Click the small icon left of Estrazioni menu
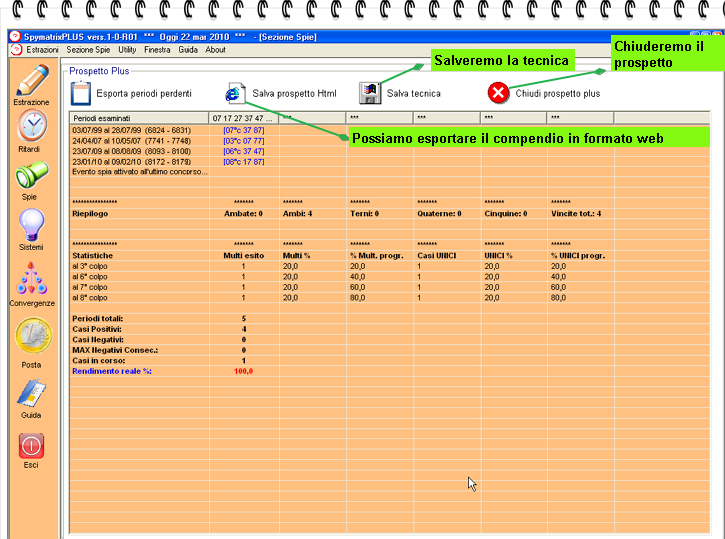Screen dimensions: 725x539 tap(16, 49)
